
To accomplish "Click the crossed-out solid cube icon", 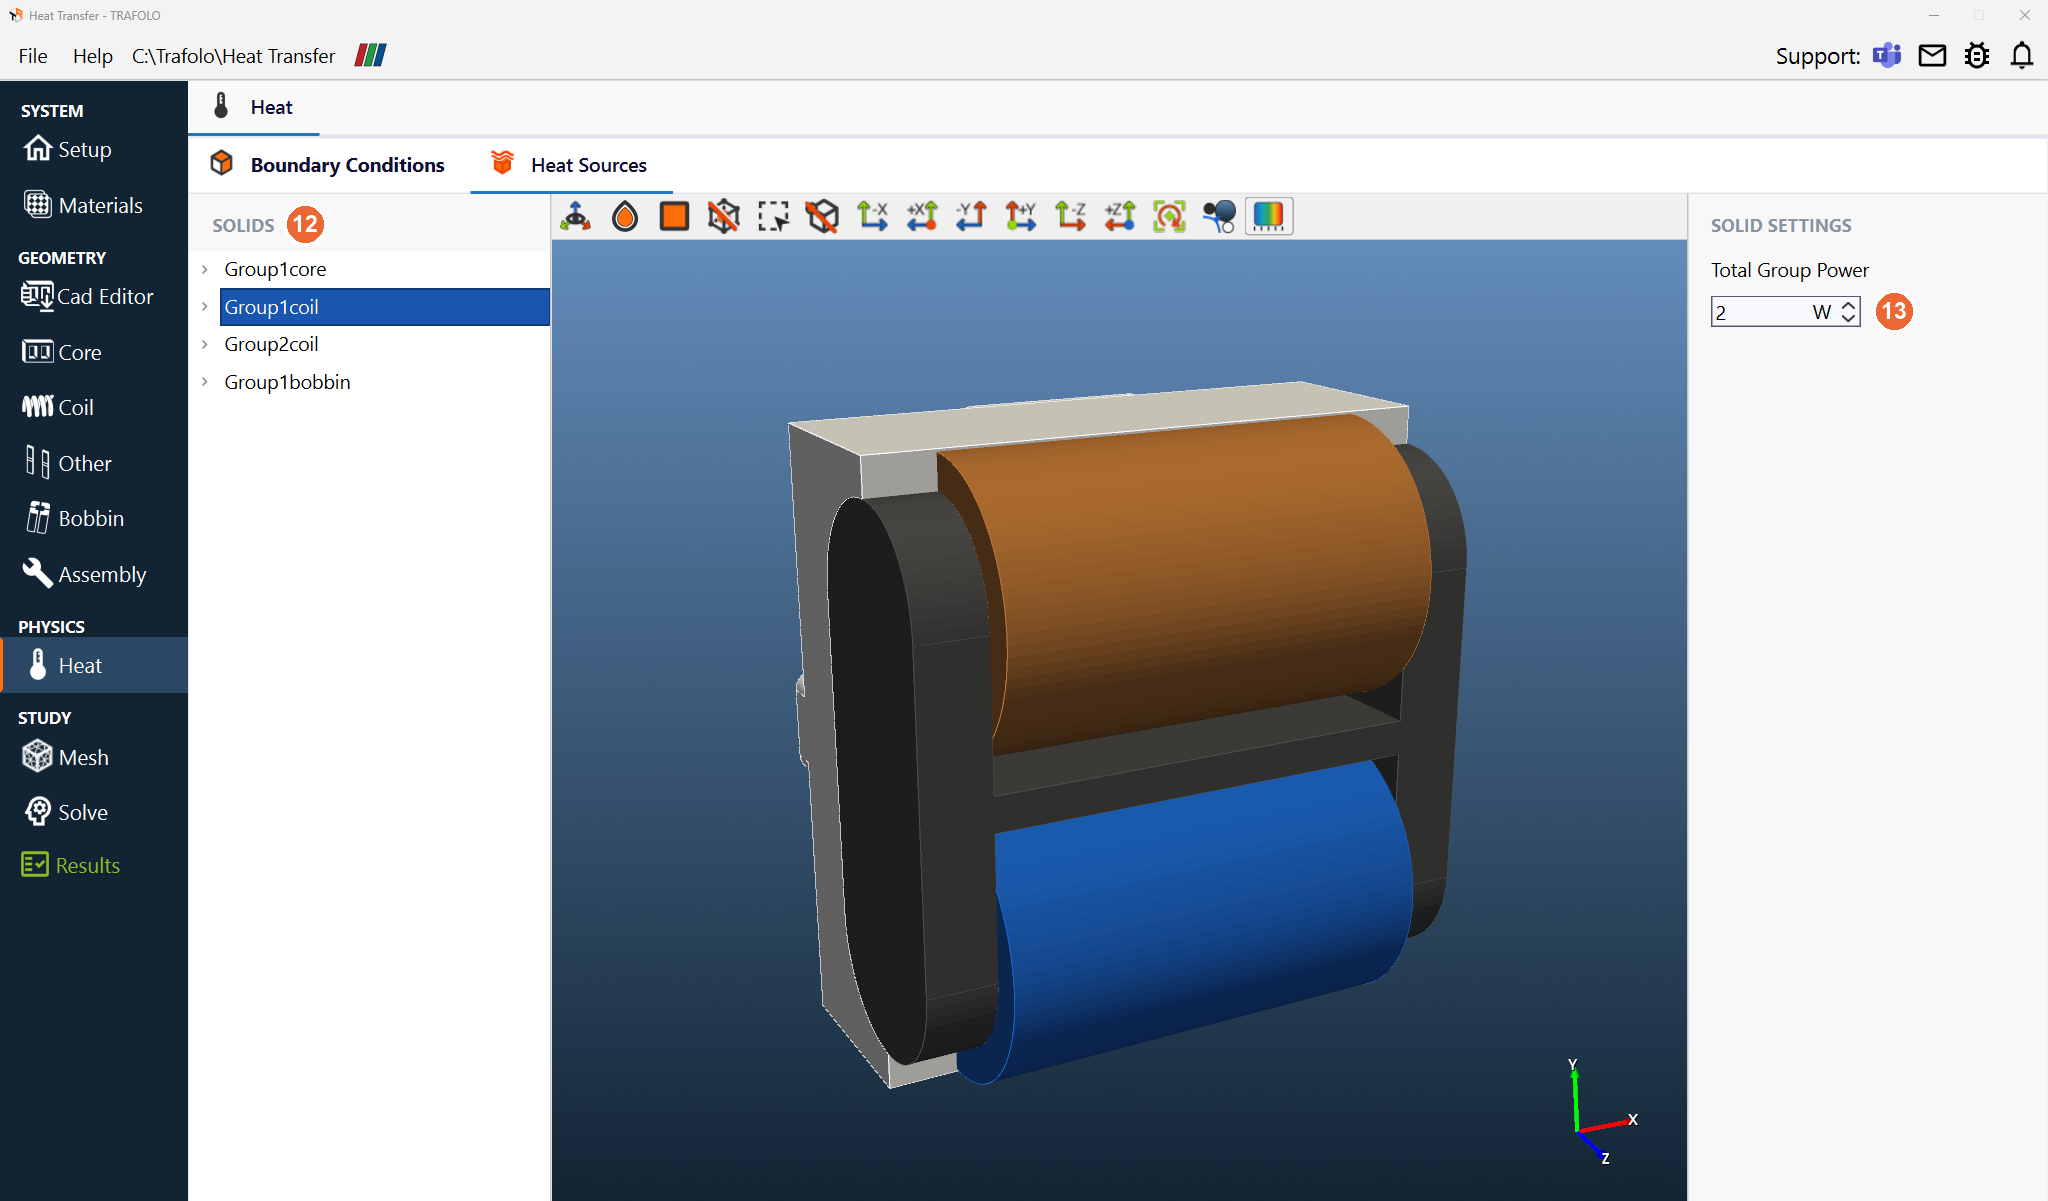I will (822, 216).
